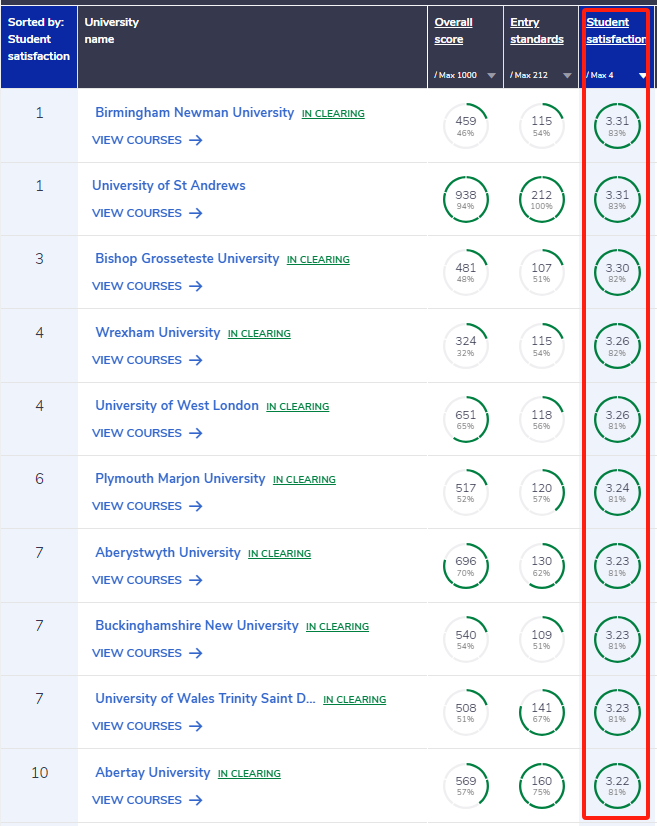Click View Courses for Aberystwyth University
This screenshot has height=826, width=657.
click(x=148, y=580)
